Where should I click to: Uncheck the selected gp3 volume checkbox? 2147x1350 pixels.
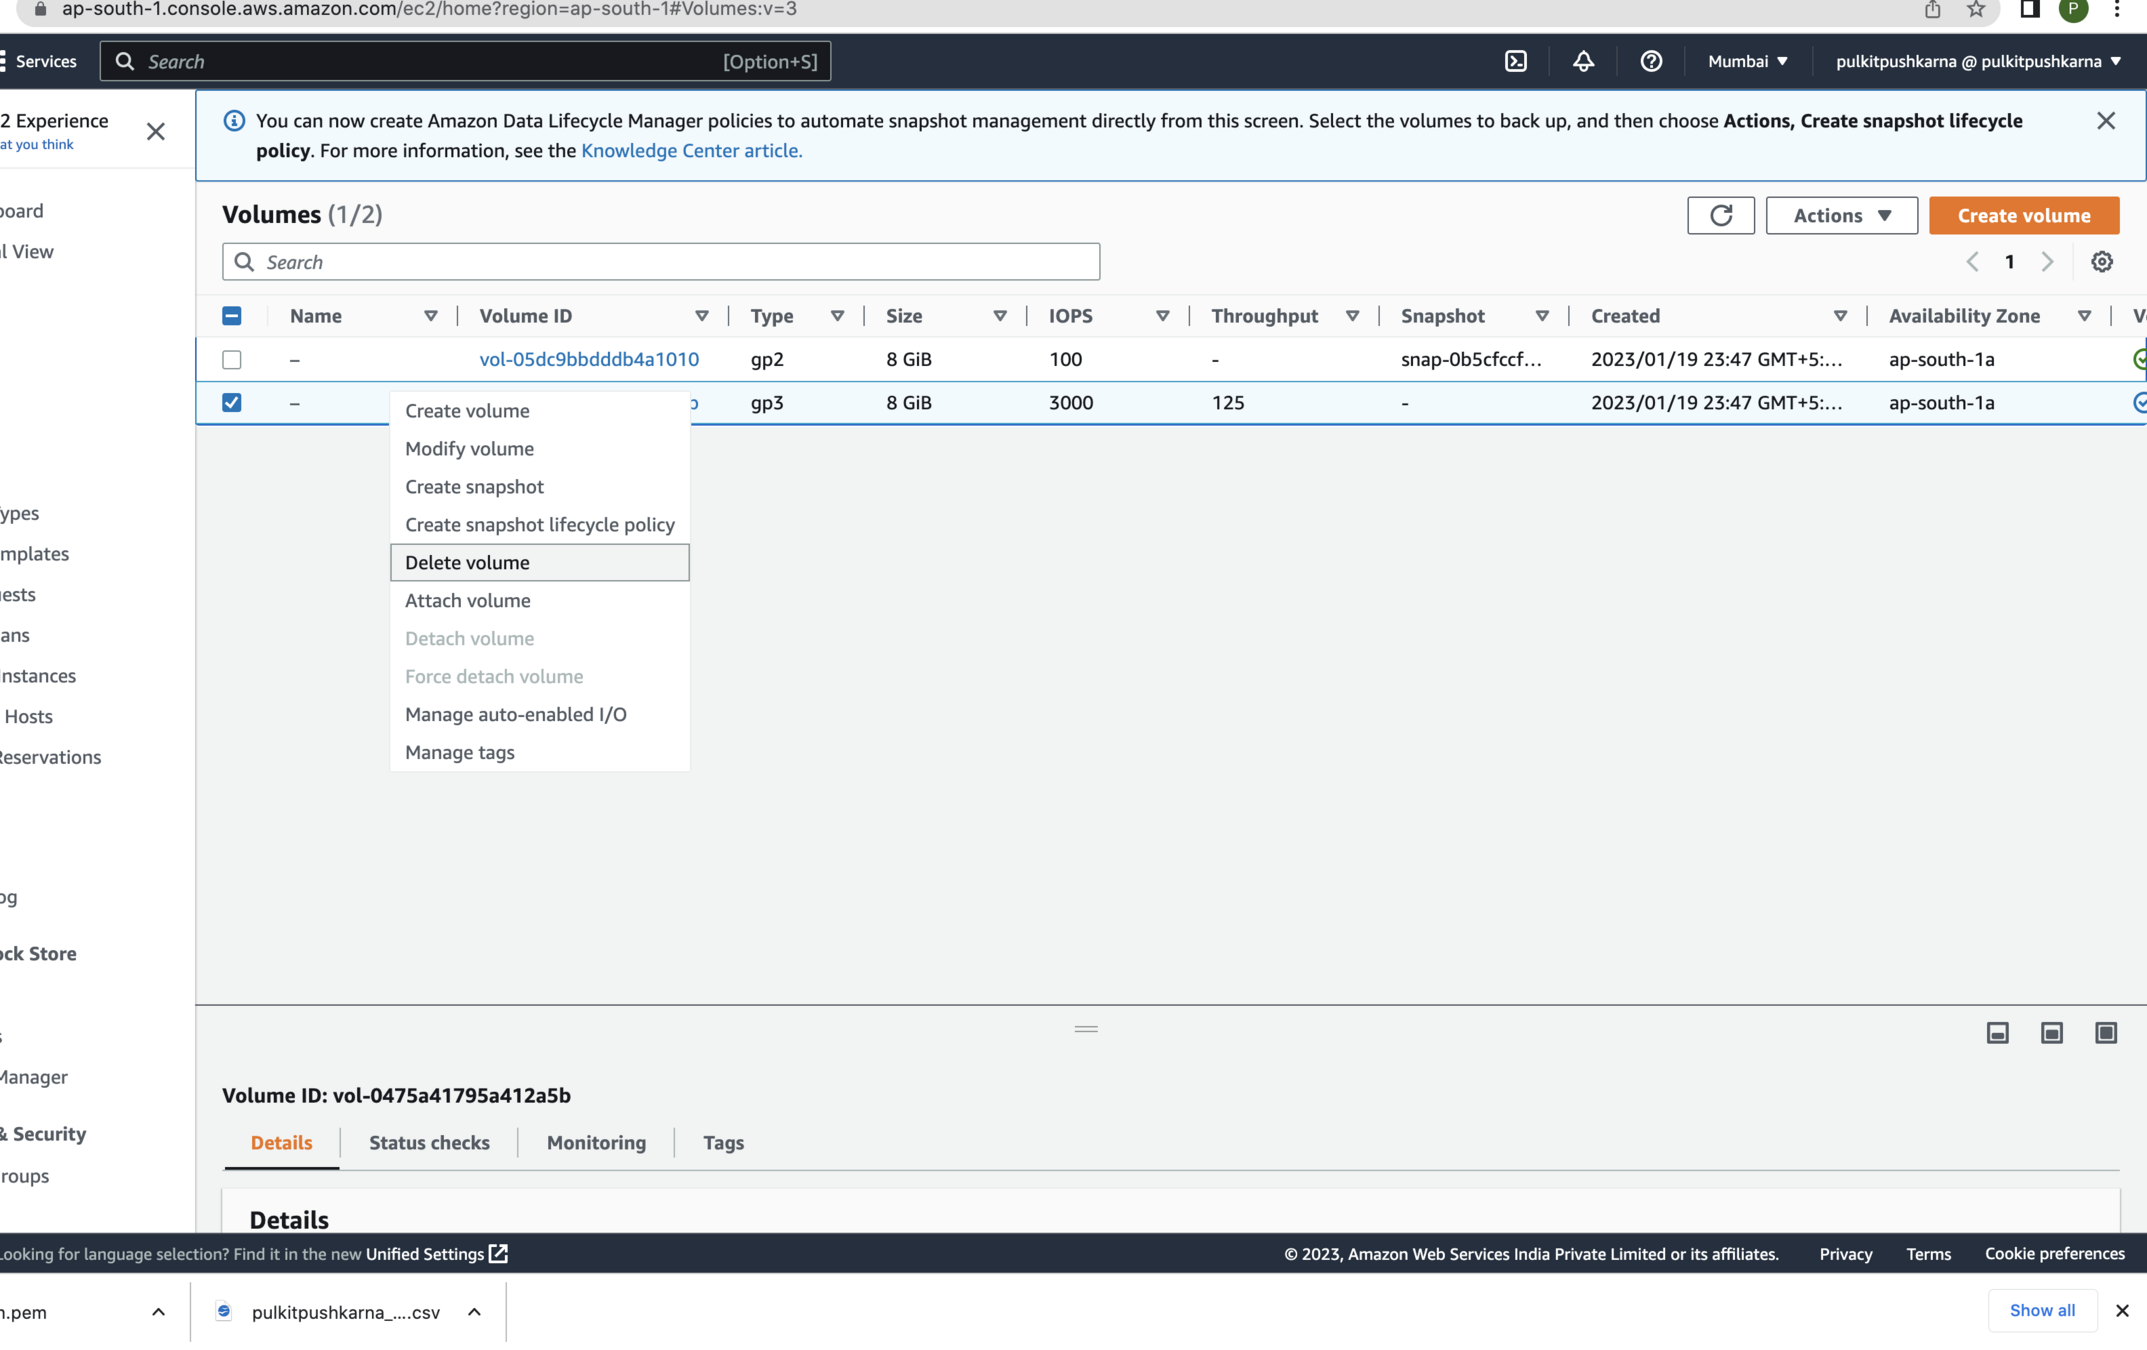click(232, 402)
